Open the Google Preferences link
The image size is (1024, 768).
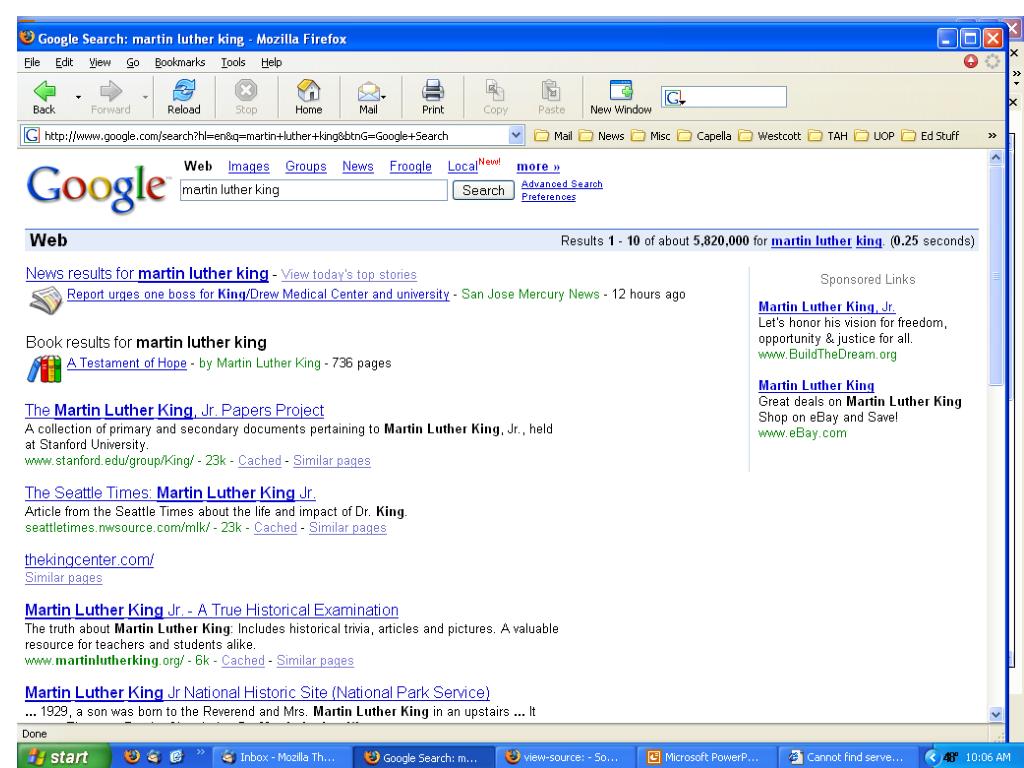tap(549, 197)
